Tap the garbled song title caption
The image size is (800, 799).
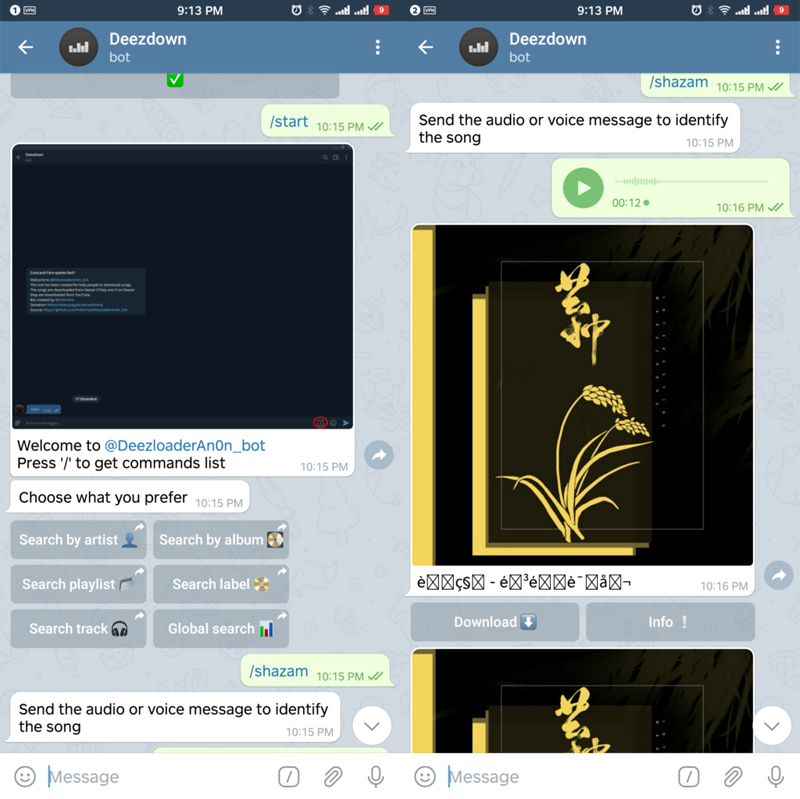(524, 582)
